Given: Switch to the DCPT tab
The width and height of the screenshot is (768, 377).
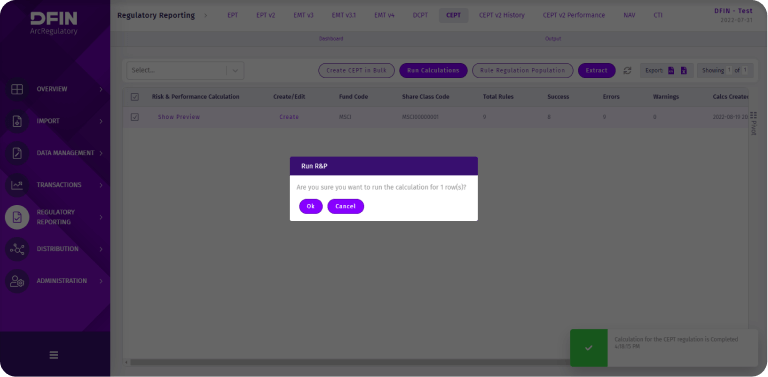Looking at the screenshot, I should (x=420, y=16).
